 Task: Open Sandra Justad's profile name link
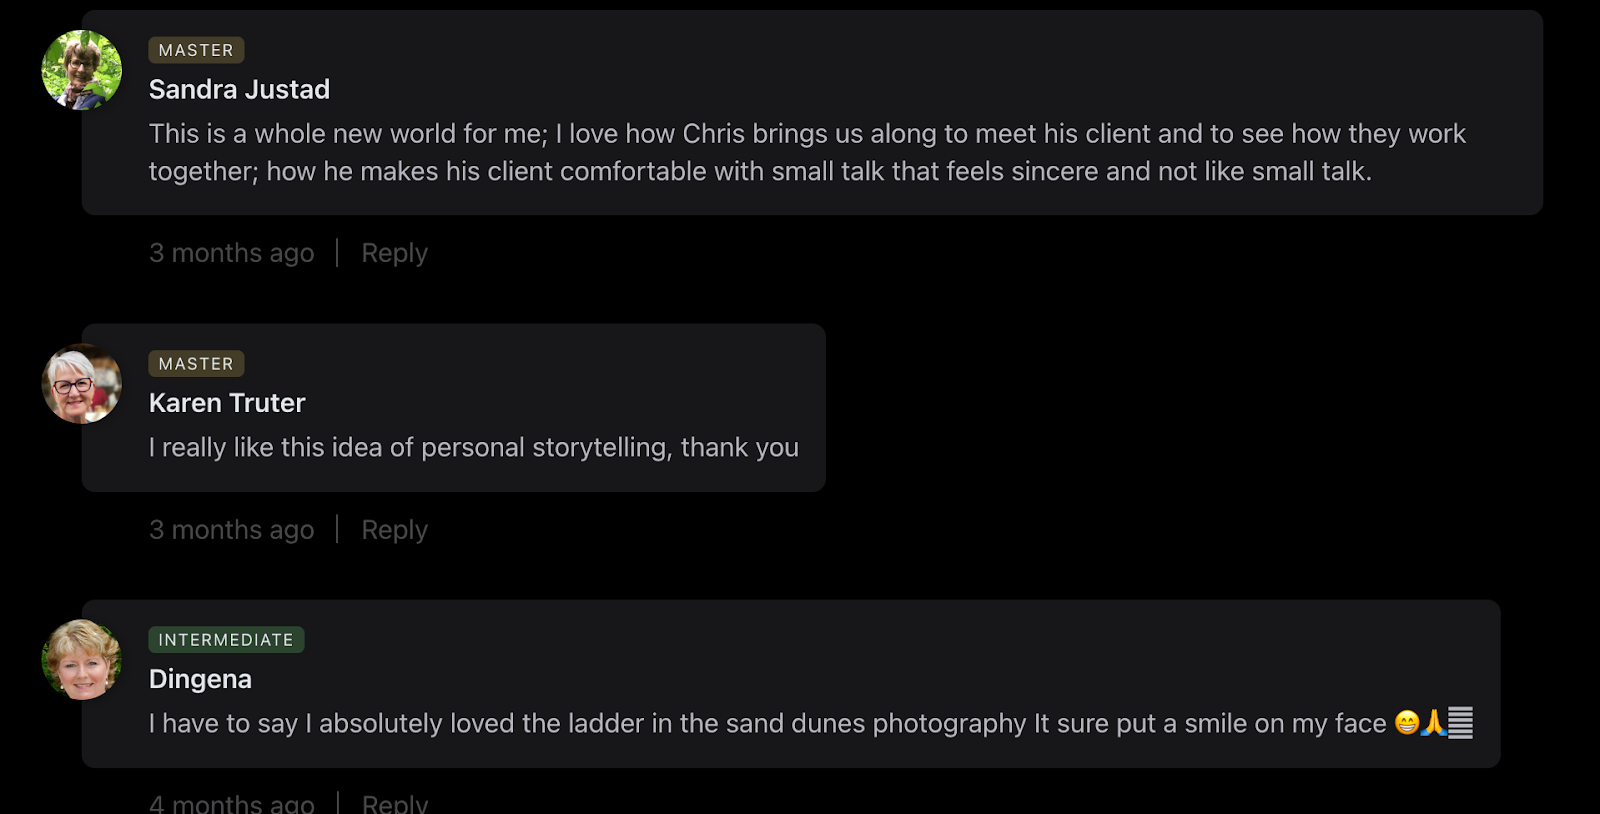click(x=239, y=90)
